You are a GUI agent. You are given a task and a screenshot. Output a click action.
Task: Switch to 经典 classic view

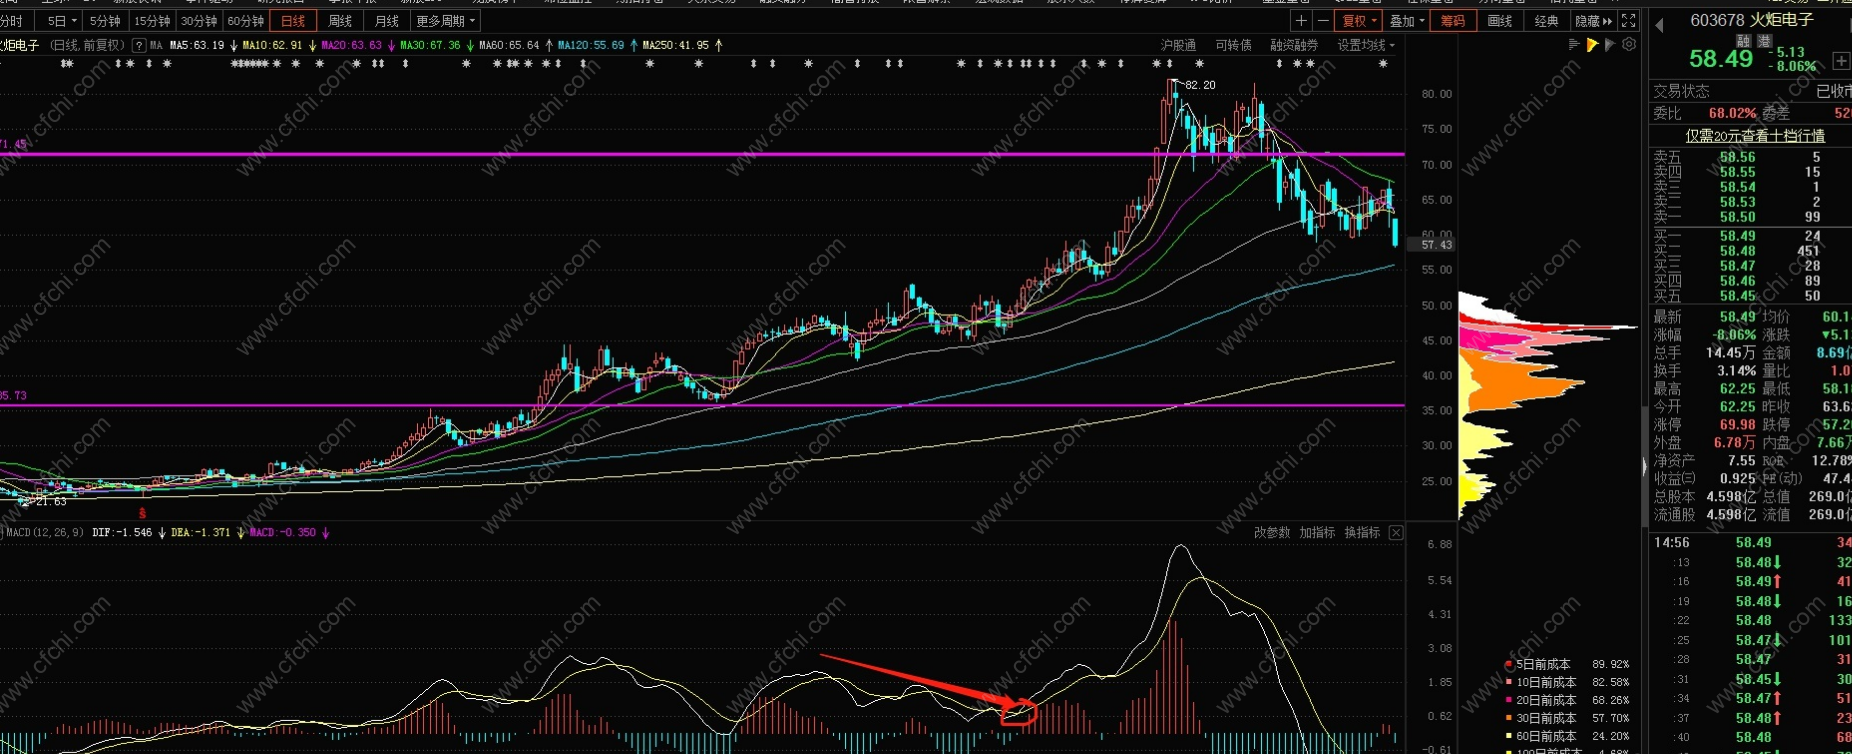[1547, 21]
